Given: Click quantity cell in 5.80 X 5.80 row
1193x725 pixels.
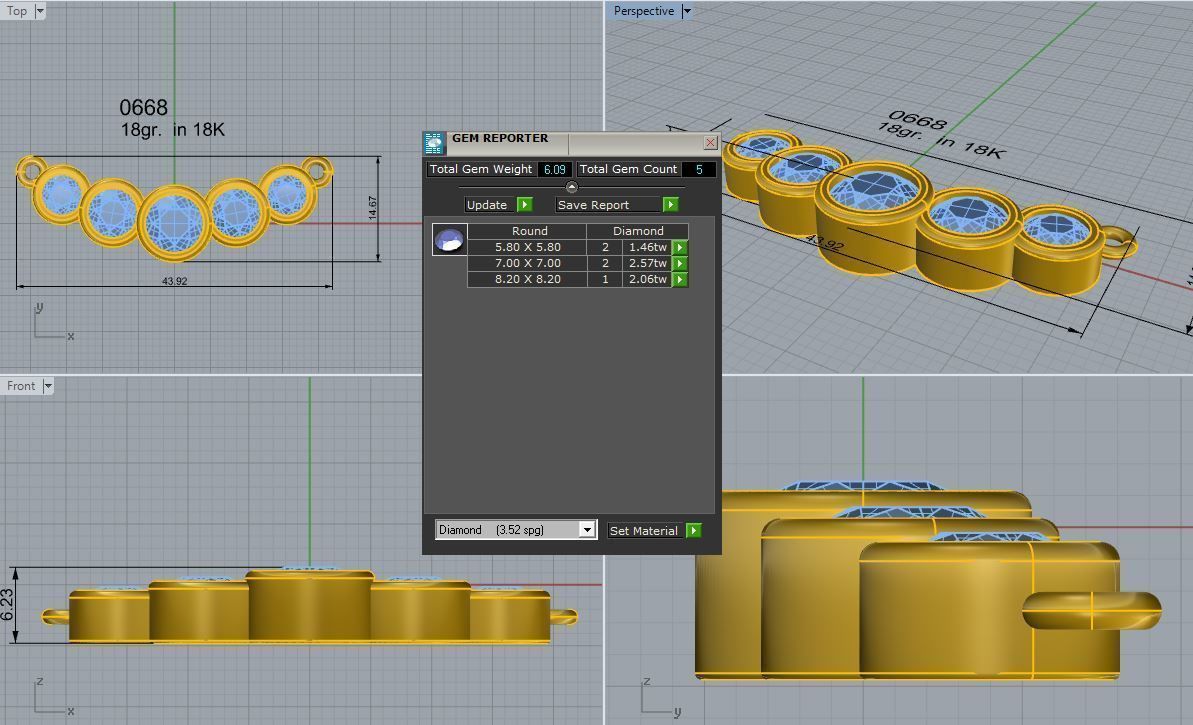Looking at the screenshot, I should 605,247.
